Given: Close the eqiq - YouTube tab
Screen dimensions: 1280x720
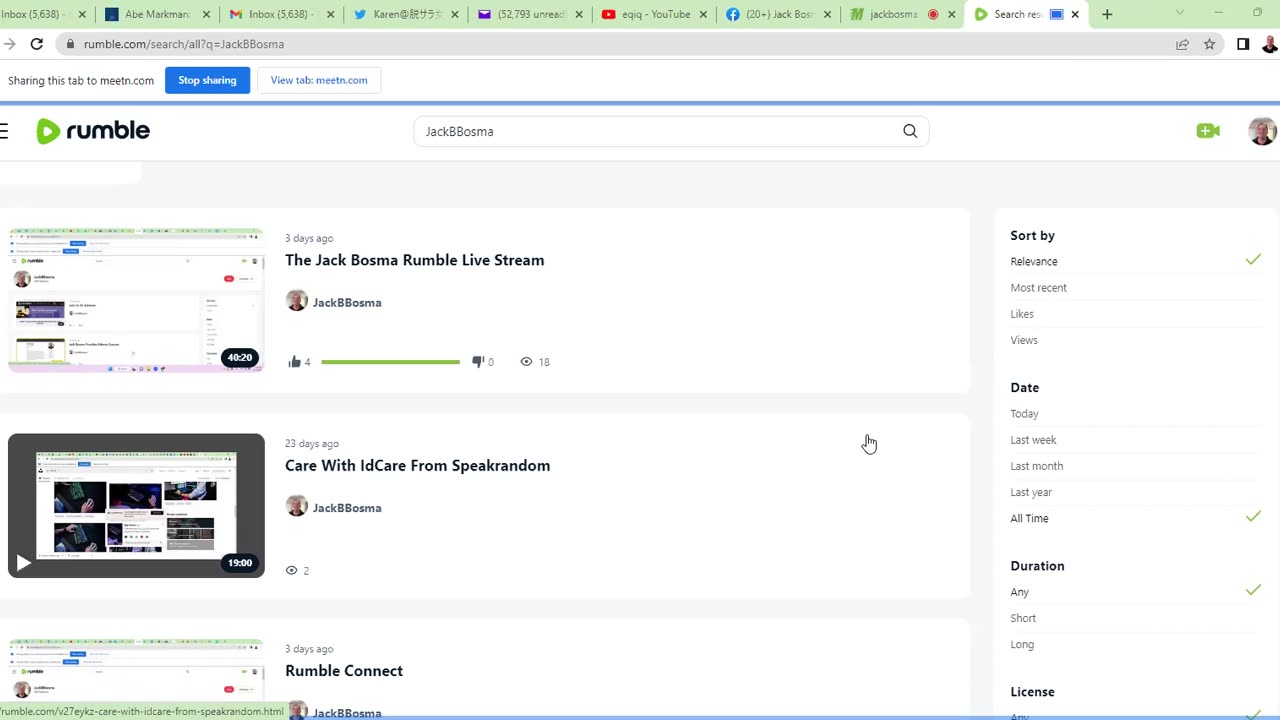Looking at the screenshot, I should pyautogui.click(x=703, y=15).
